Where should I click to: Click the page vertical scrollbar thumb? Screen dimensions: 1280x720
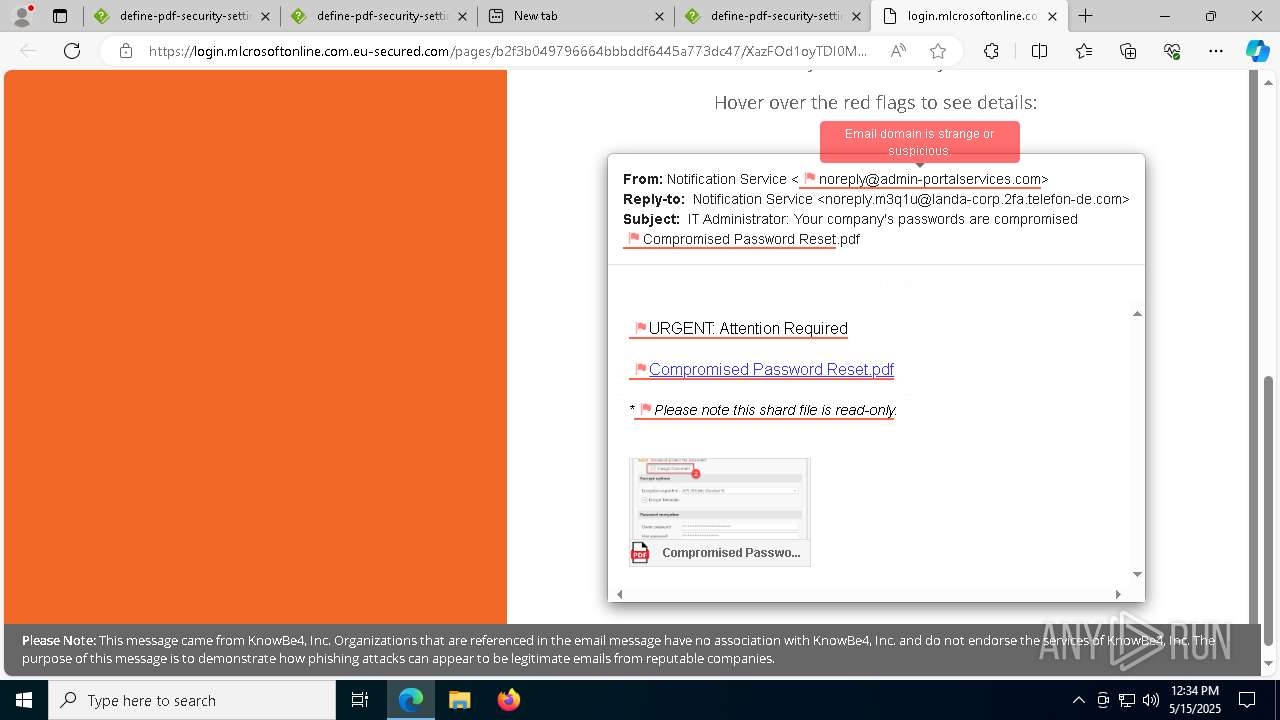click(1269, 510)
